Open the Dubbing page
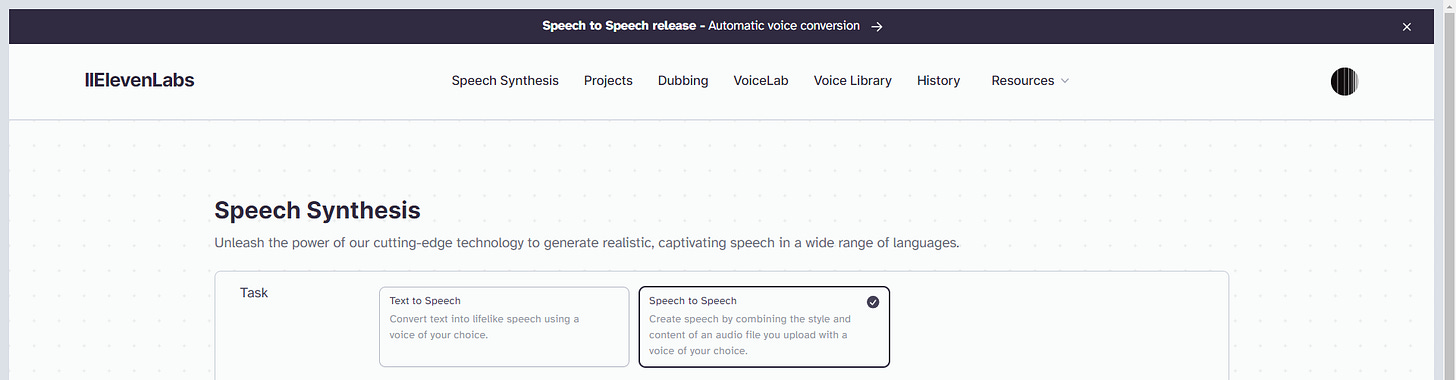The height and width of the screenshot is (380, 1456). click(x=683, y=81)
